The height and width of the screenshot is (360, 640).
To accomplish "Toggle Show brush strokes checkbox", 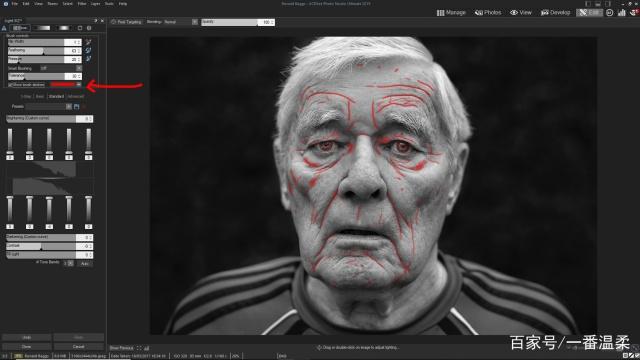I will coord(10,84).
